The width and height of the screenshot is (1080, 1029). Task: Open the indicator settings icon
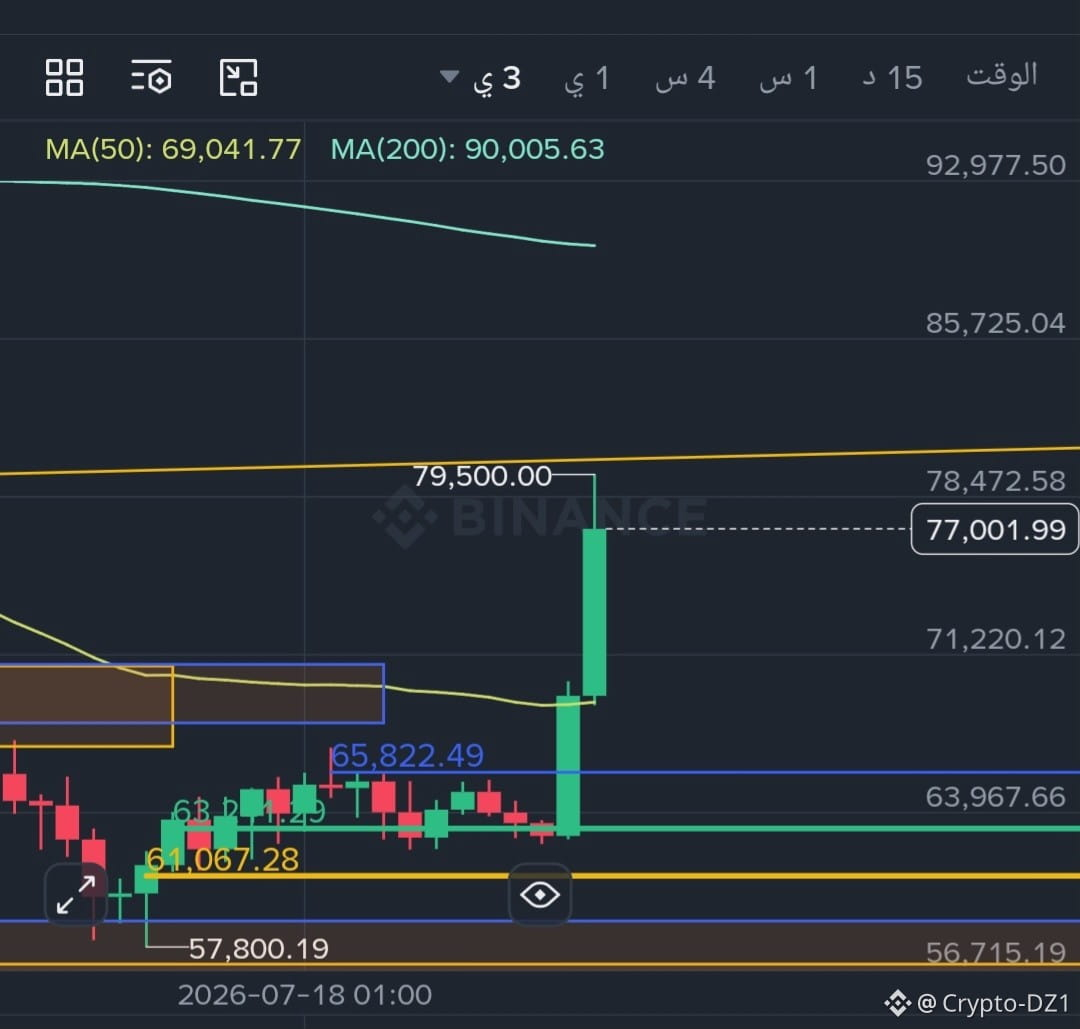[152, 77]
